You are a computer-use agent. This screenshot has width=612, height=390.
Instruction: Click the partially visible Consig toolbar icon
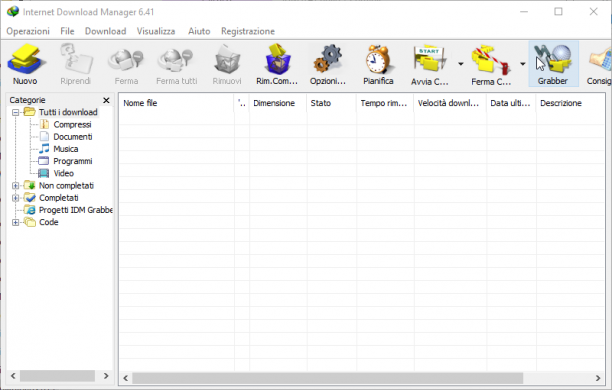pyautogui.click(x=601, y=59)
